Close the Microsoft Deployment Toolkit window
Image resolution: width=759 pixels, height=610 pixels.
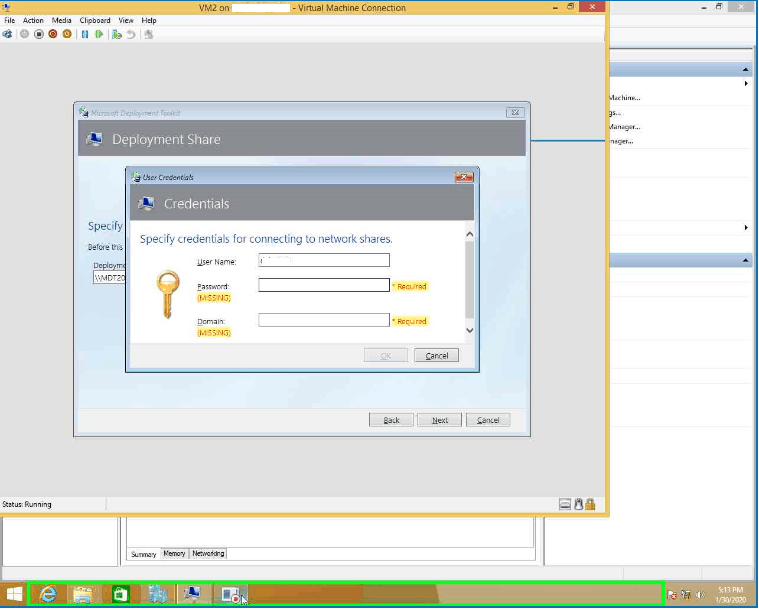coord(515,113)
